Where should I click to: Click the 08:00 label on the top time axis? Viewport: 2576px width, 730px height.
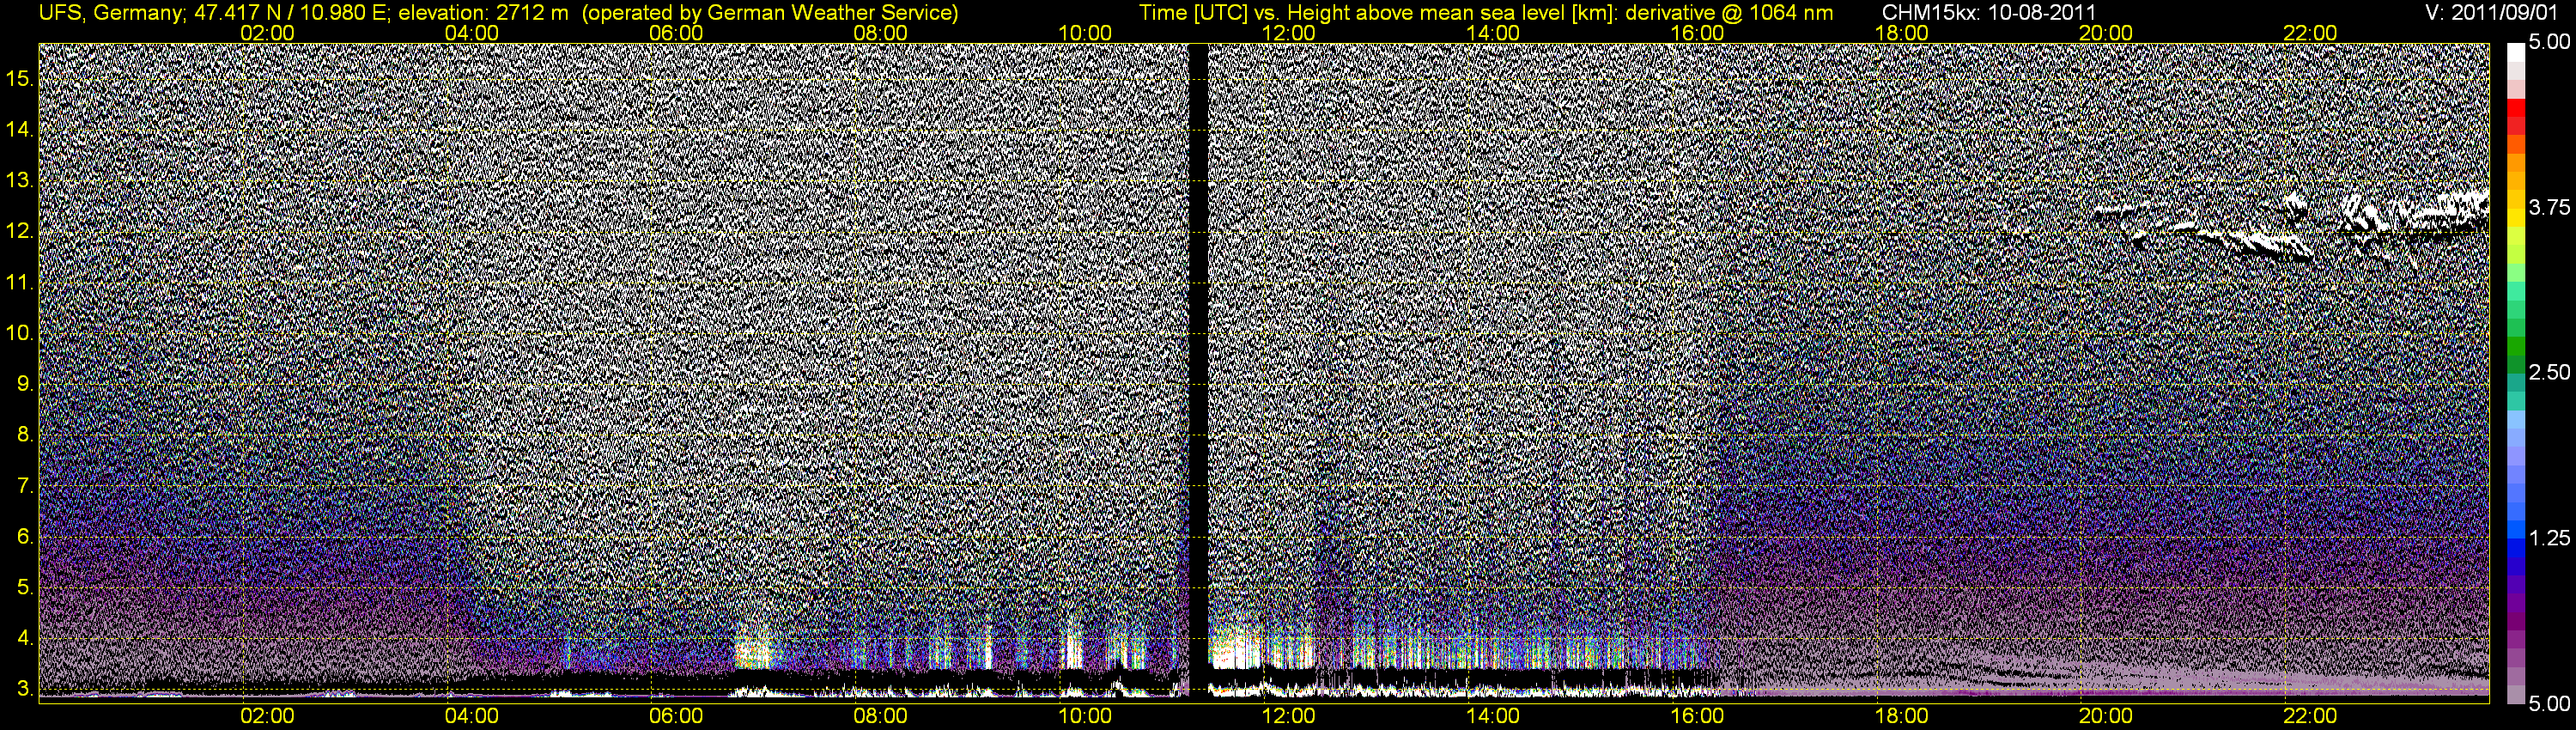coord(881,33)
